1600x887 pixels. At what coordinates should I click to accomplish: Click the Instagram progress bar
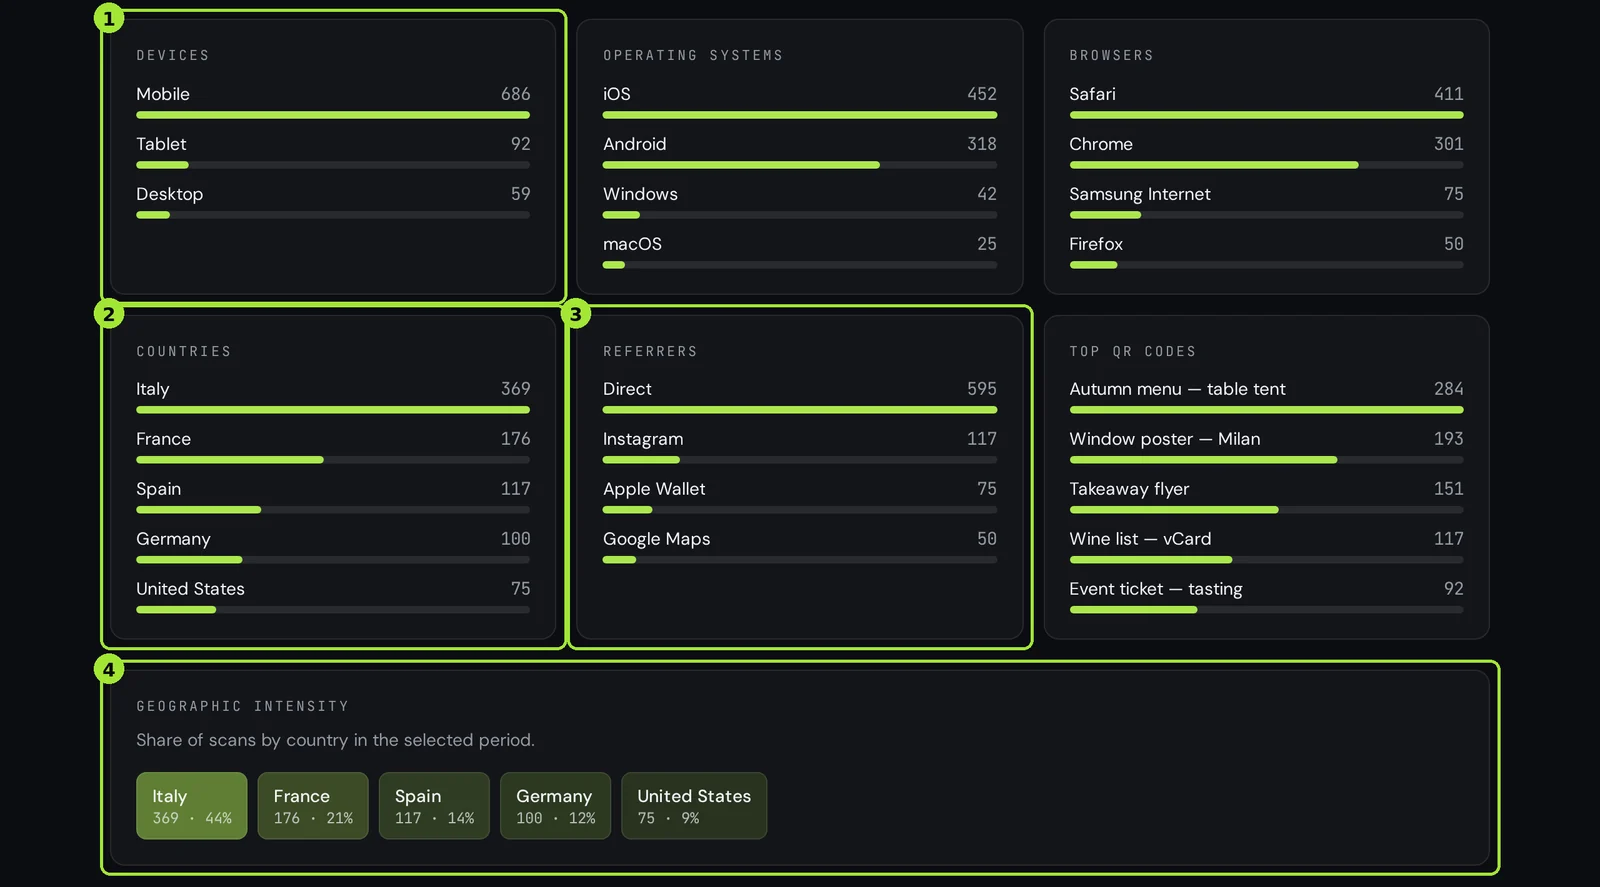click(800, 460)
